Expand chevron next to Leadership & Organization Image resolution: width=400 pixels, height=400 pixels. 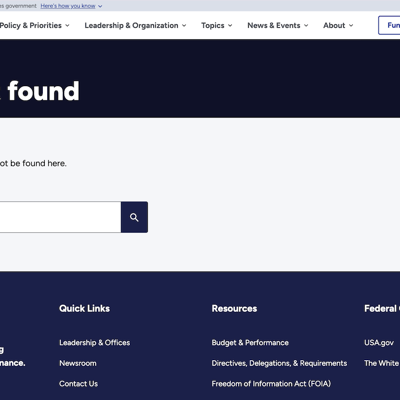(x=184, y=25)
